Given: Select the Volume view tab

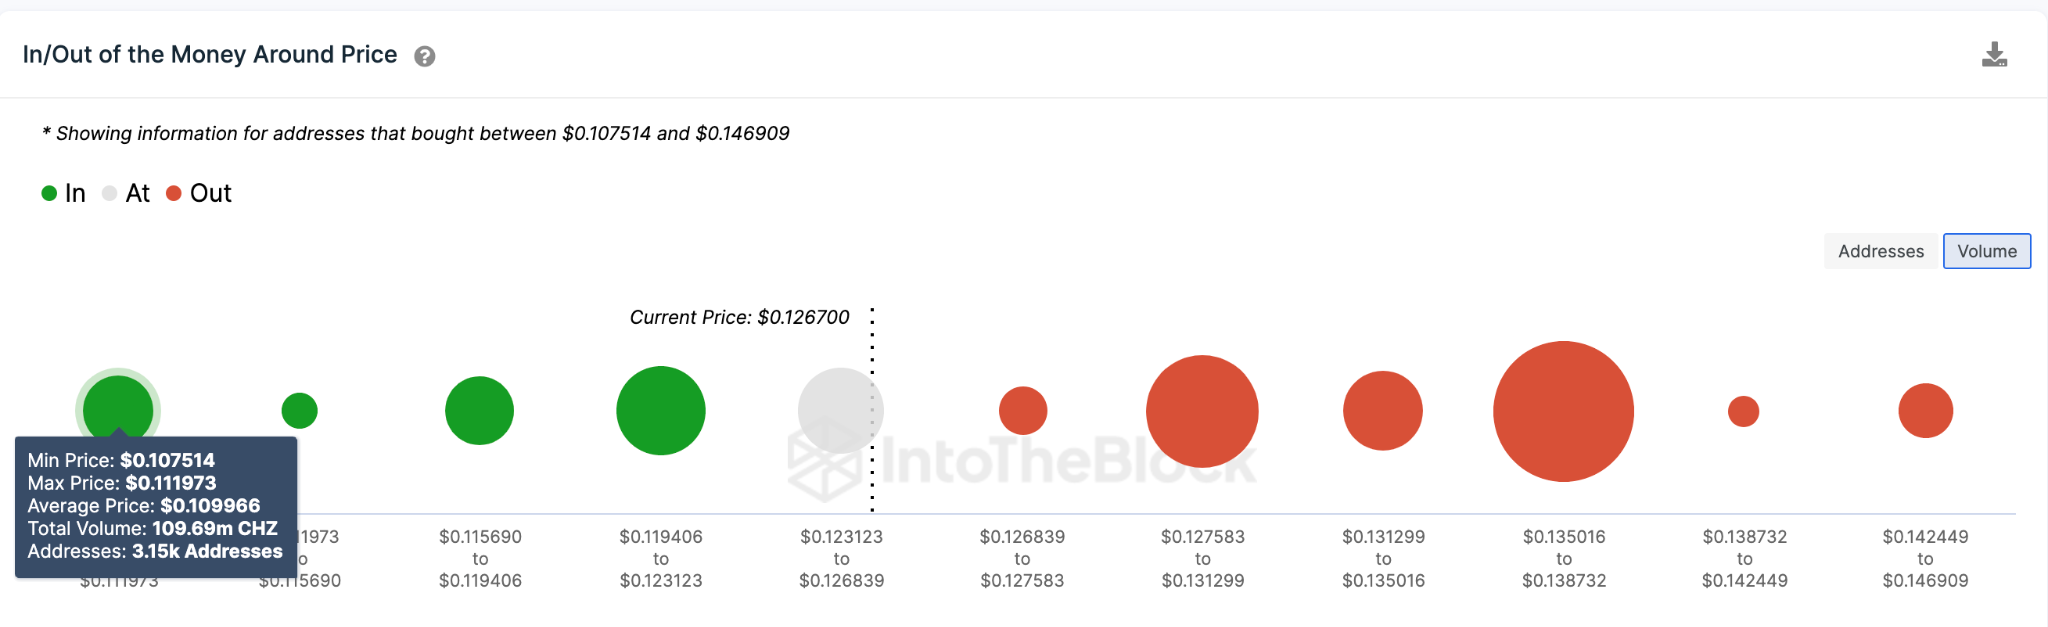Looking at the screenshot, I should coord(1986,251).
